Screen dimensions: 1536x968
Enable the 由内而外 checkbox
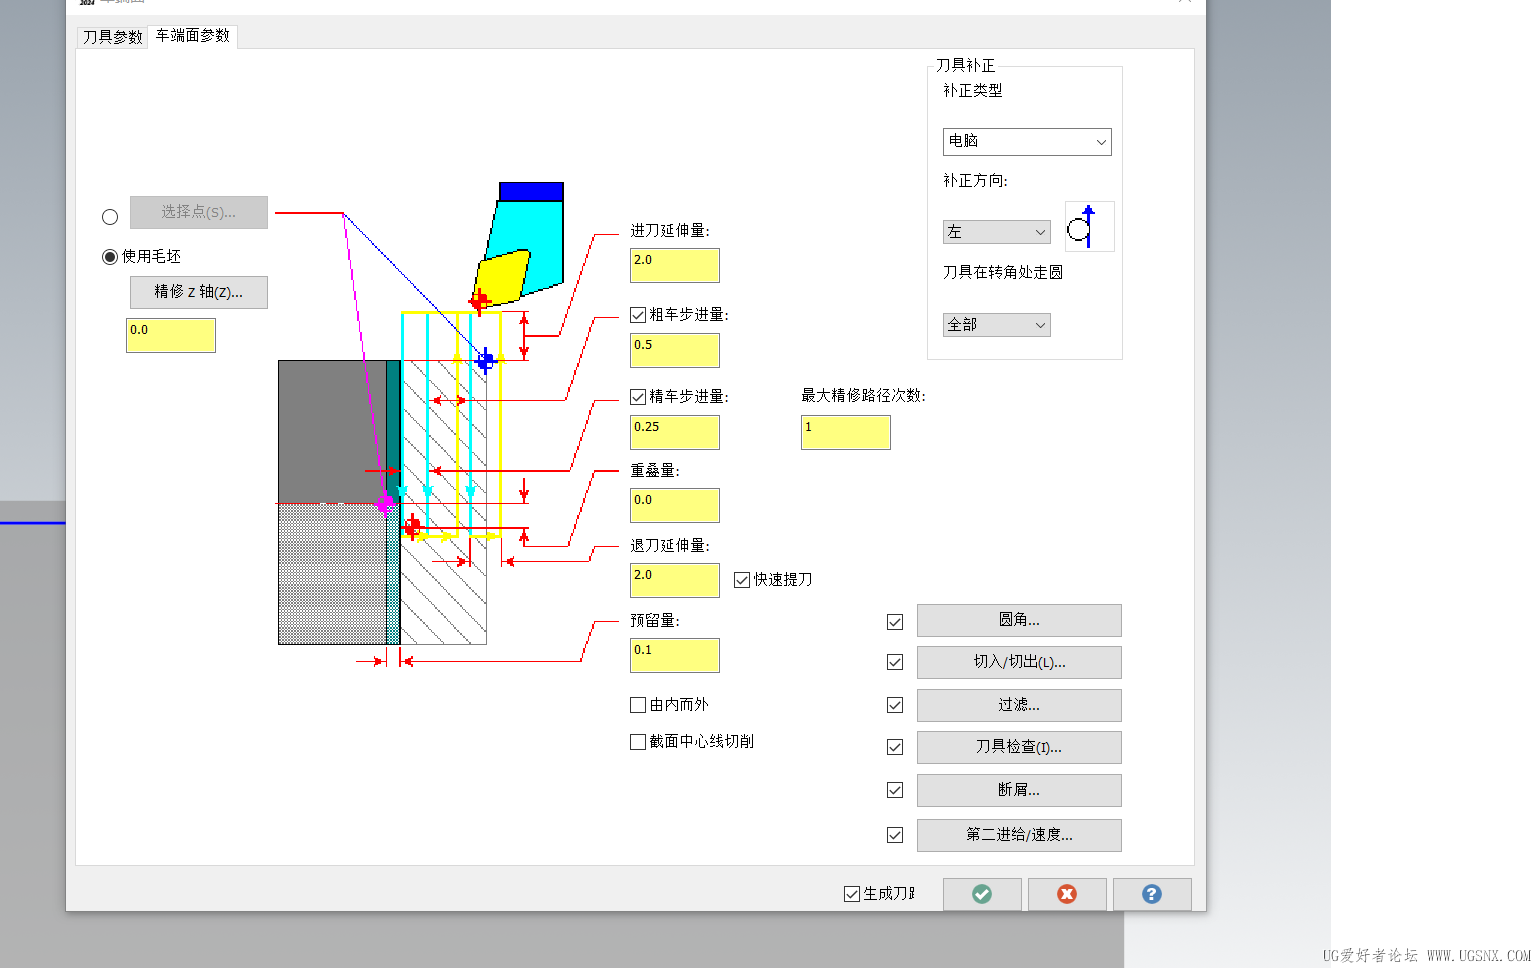638,705
